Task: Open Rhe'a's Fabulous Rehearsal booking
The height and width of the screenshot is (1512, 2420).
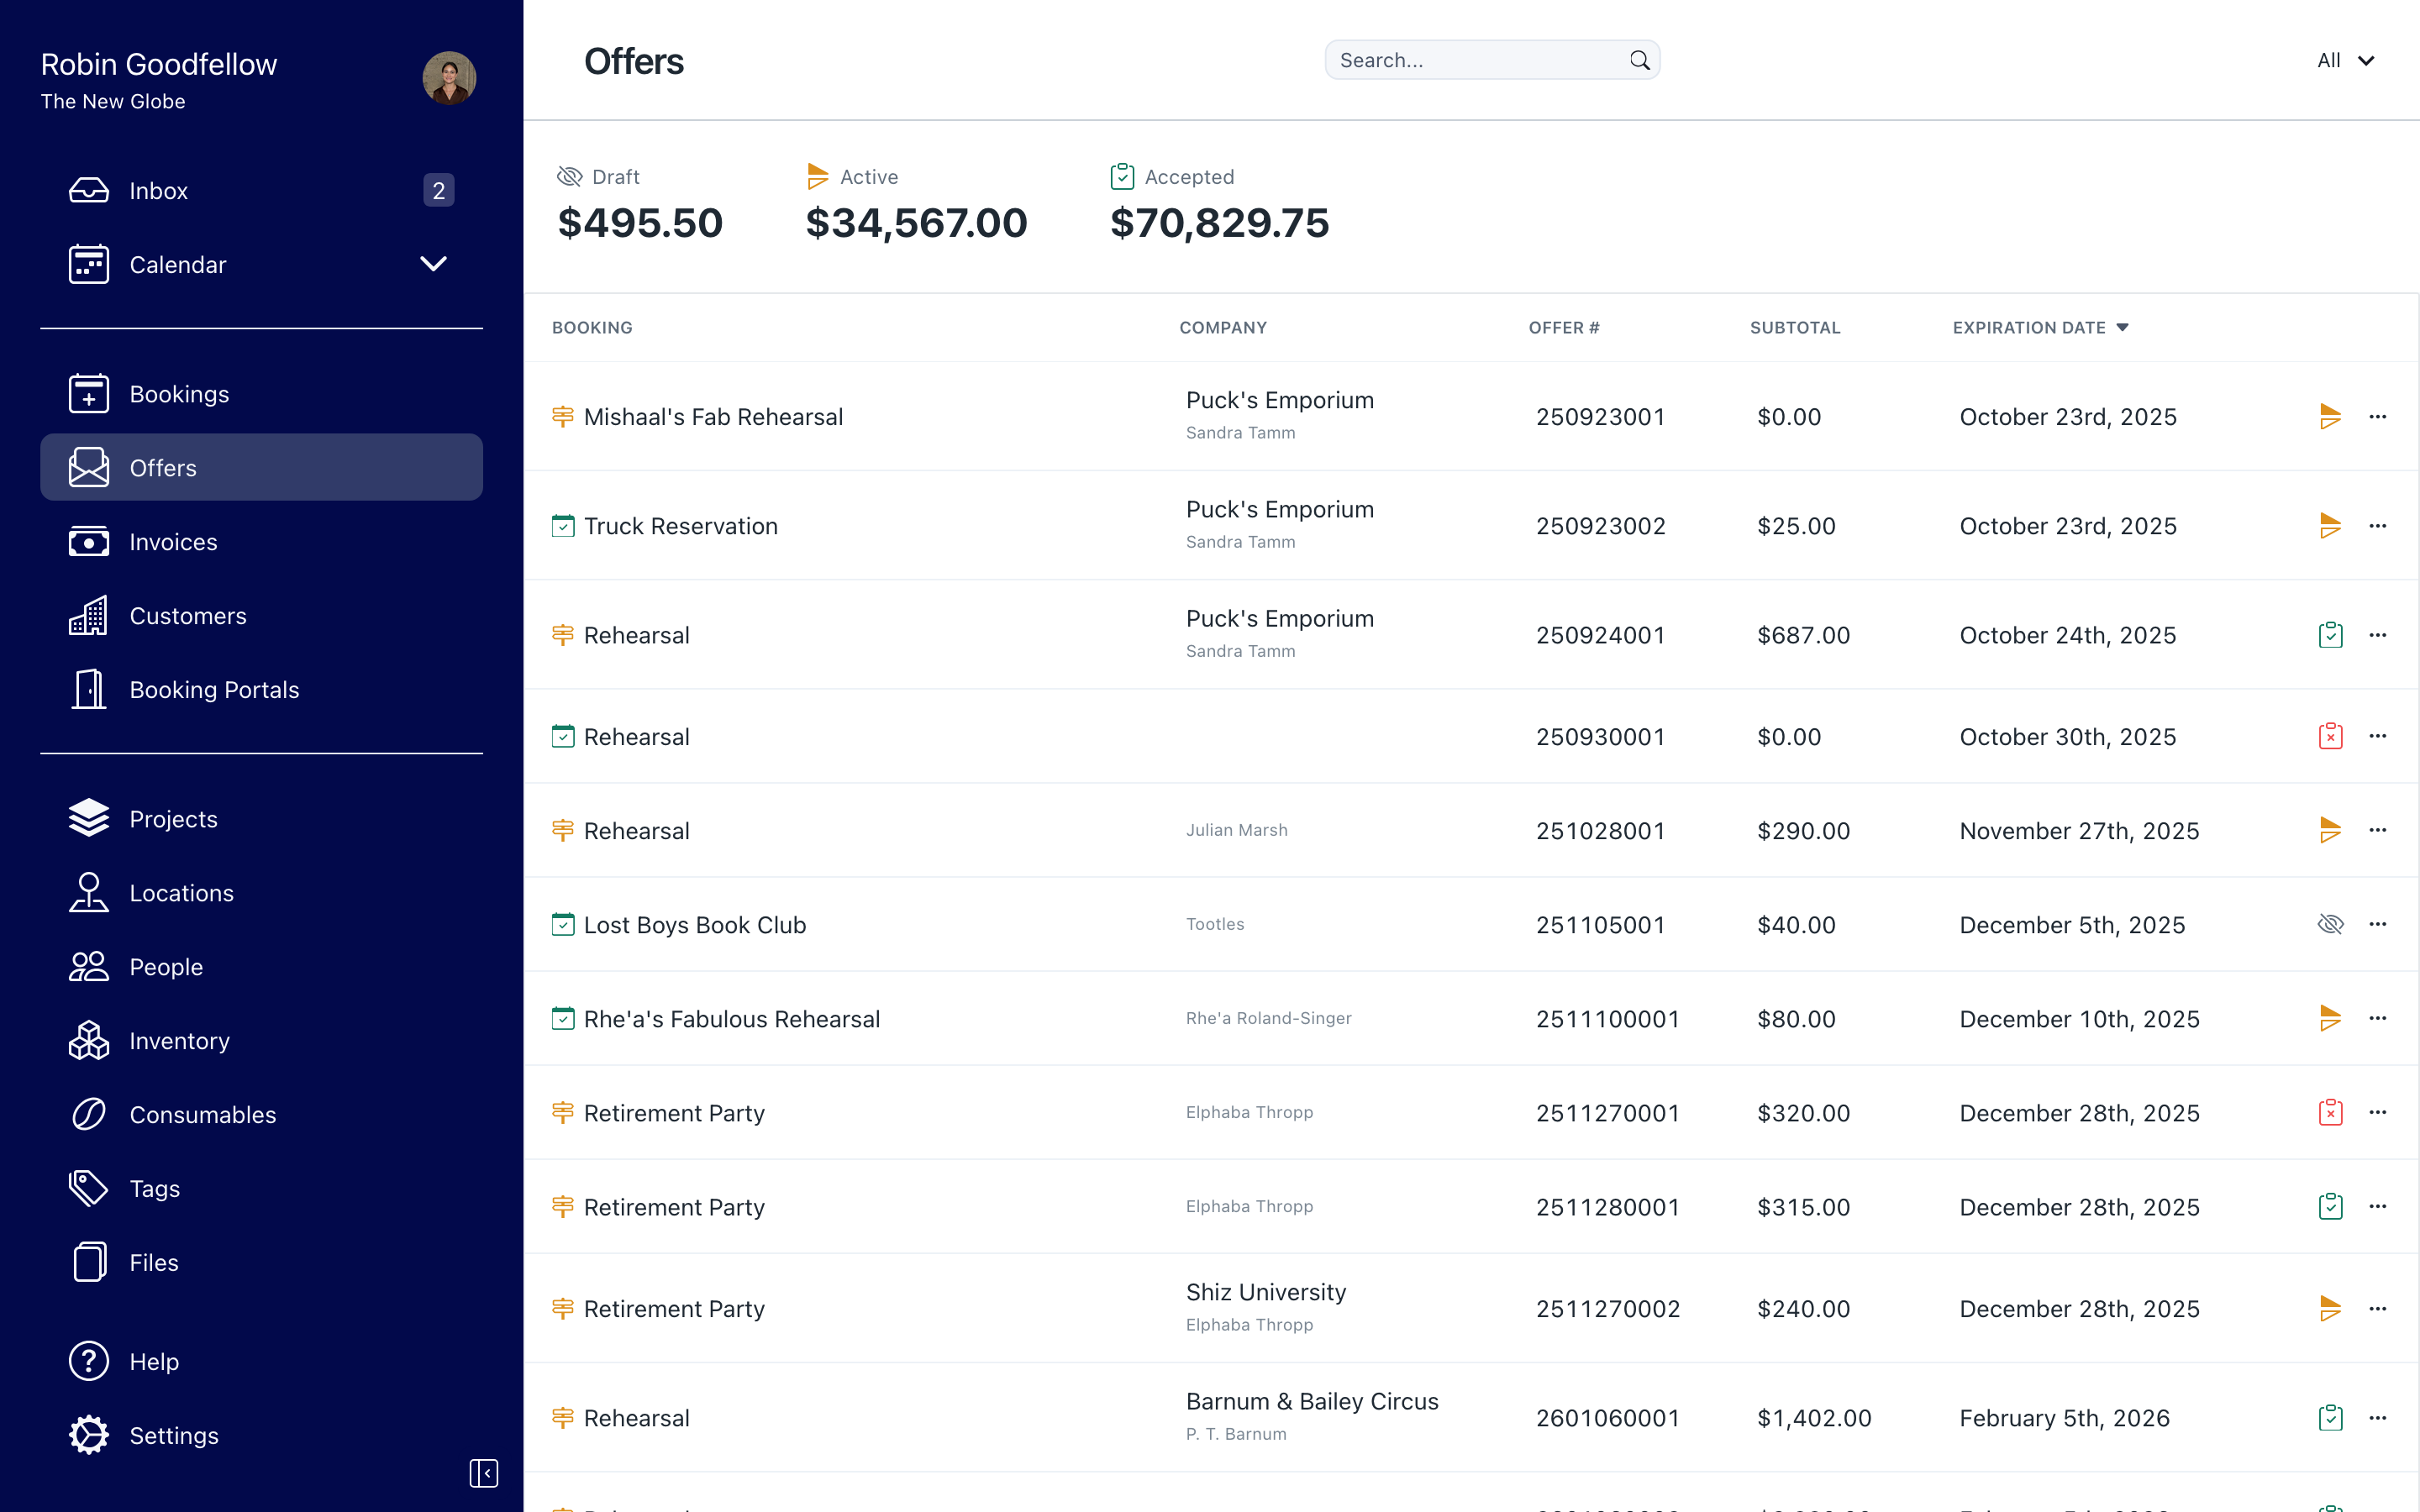Action: pyautogui.click(x=731, y=1019)
